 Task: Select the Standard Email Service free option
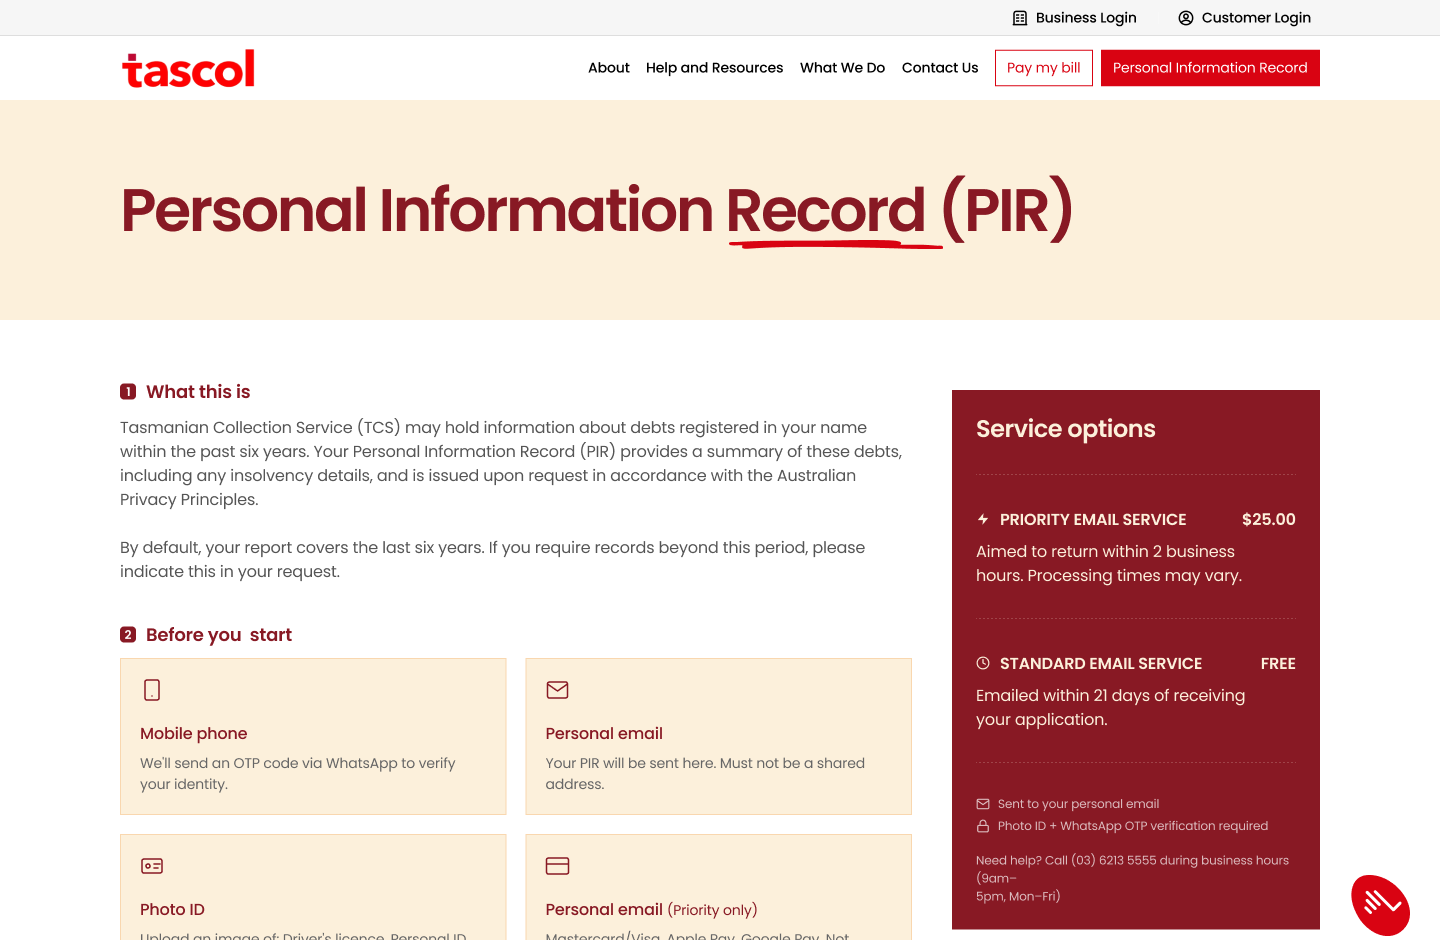coord(1135,690)
